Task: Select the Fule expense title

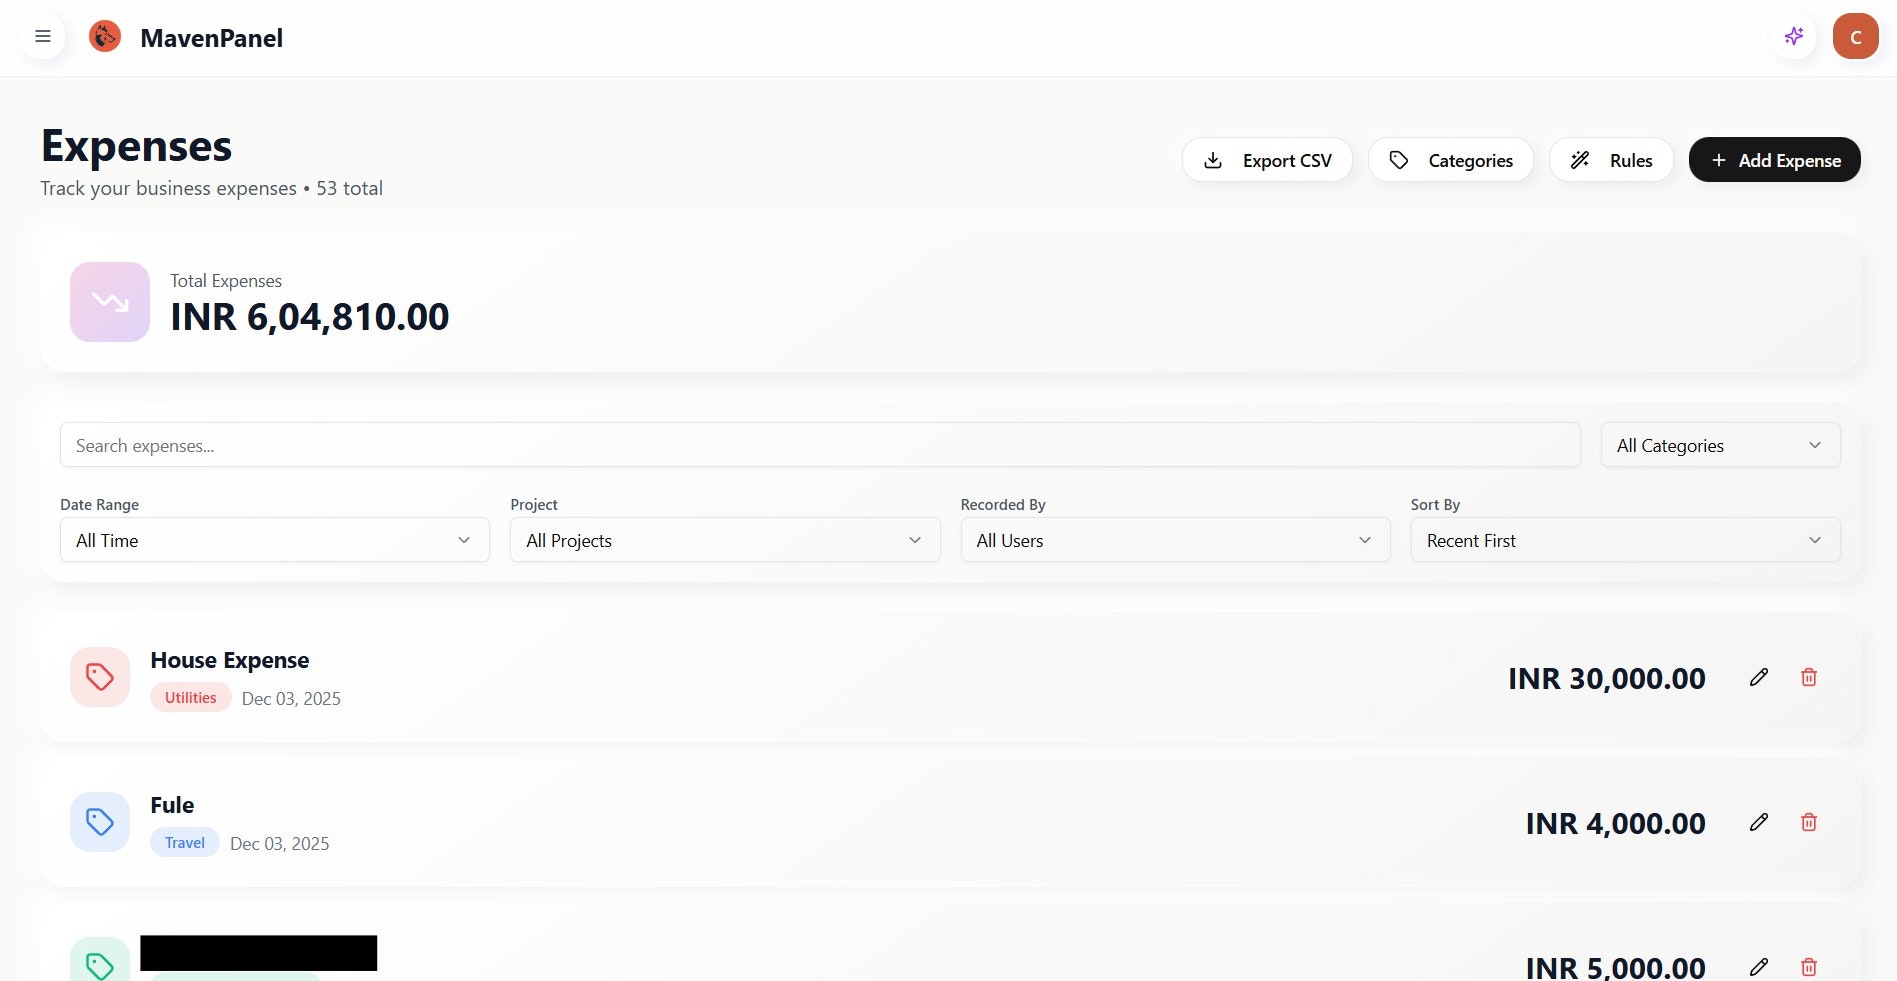Action: pos(172,805)
